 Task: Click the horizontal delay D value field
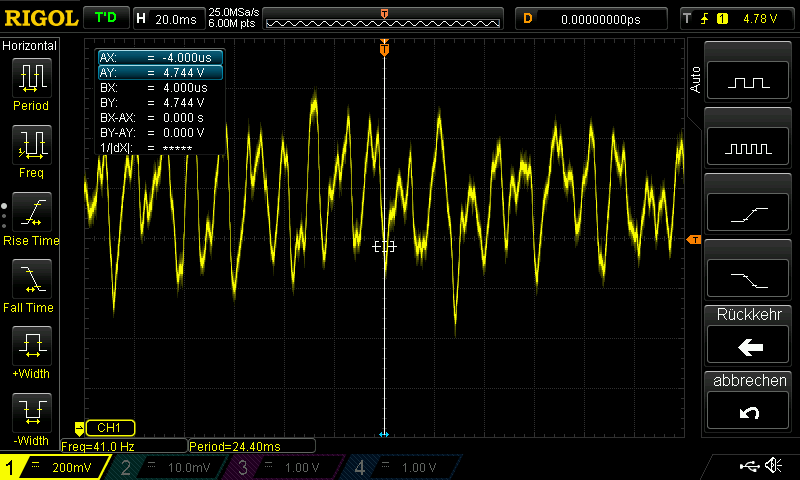click(x=591, y=19)
